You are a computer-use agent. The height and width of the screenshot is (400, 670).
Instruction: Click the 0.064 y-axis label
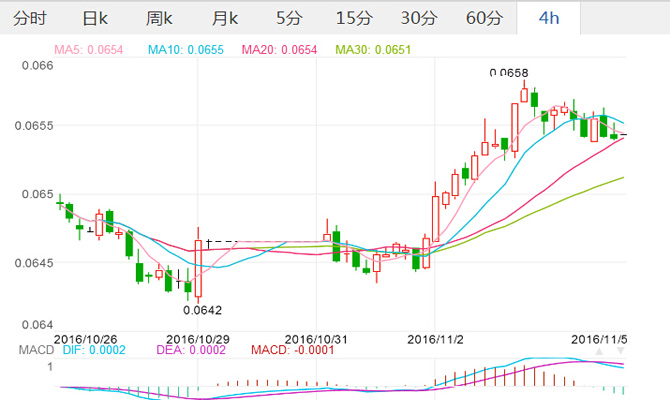click(38, 325)
